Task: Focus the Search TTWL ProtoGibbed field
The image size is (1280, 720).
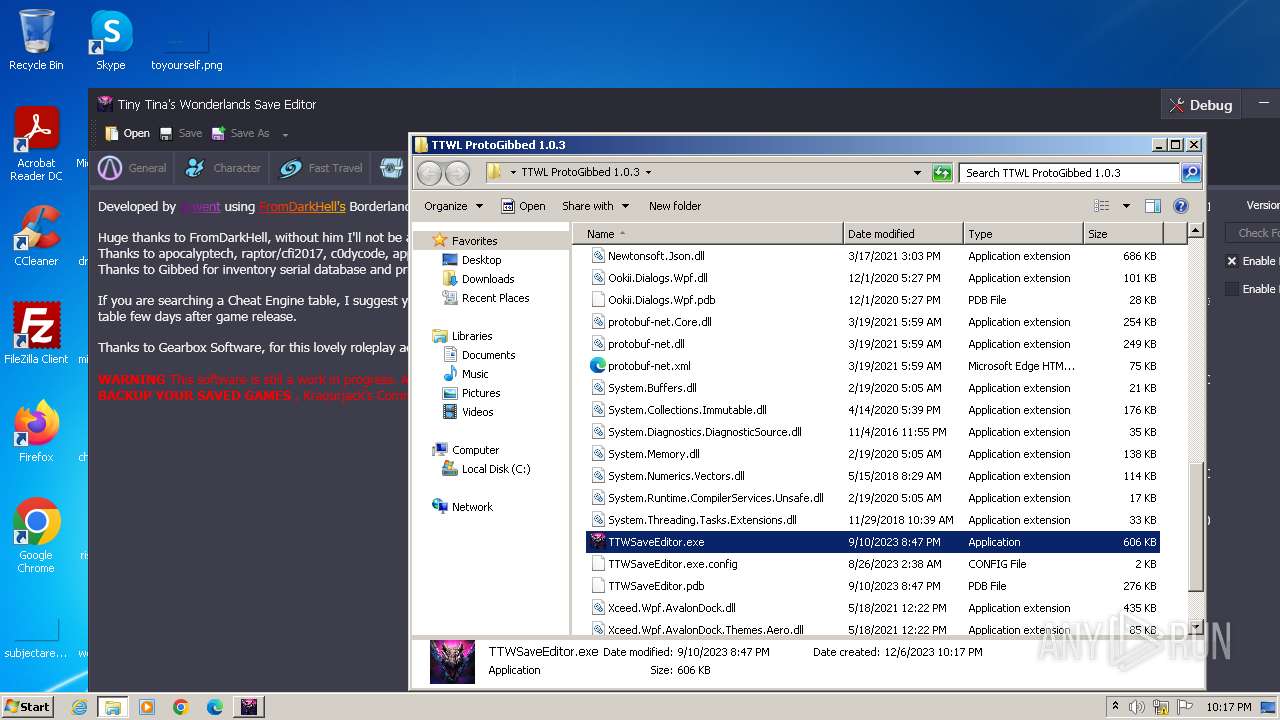Action: (1069, 173)
